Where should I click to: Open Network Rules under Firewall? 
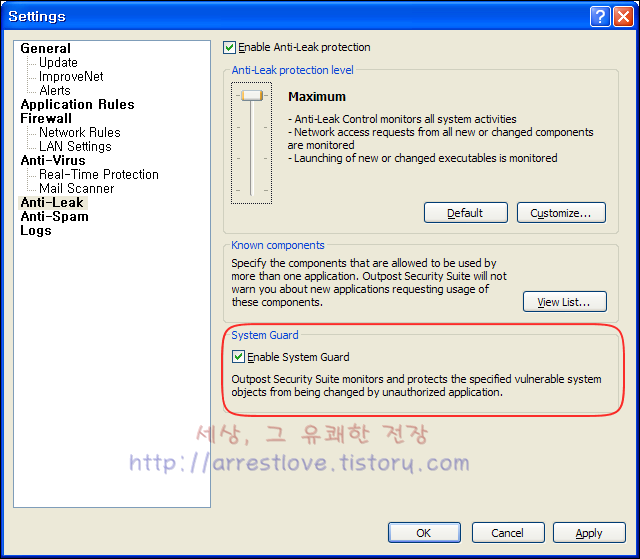tap(80, 132)
